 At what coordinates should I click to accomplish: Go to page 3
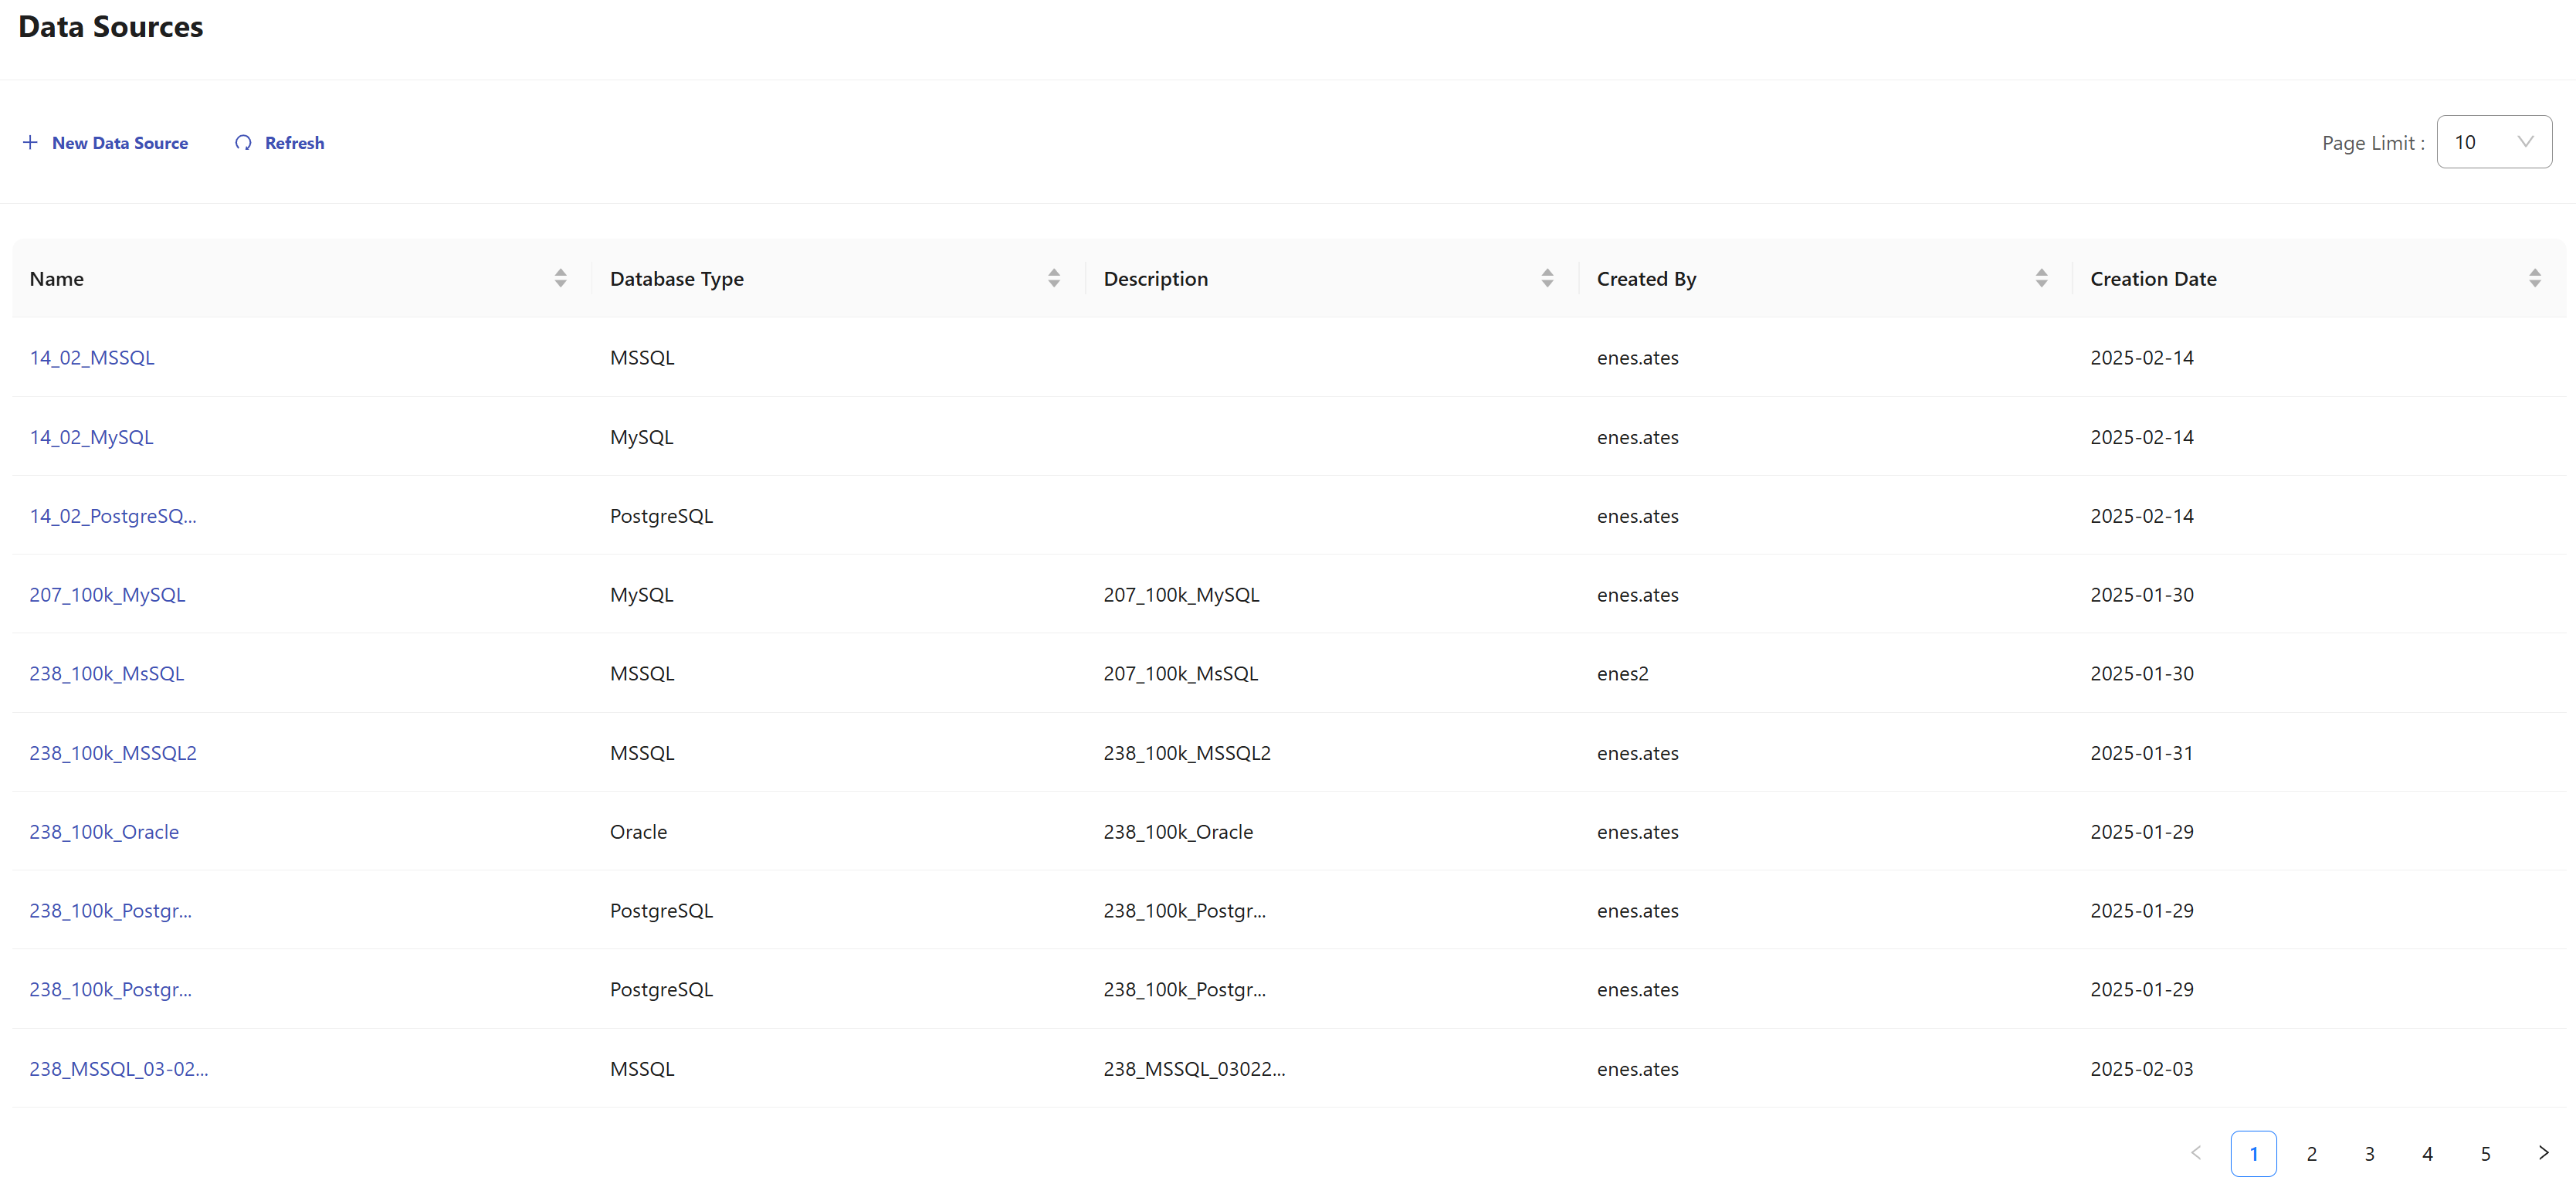click(2369, 1154)
